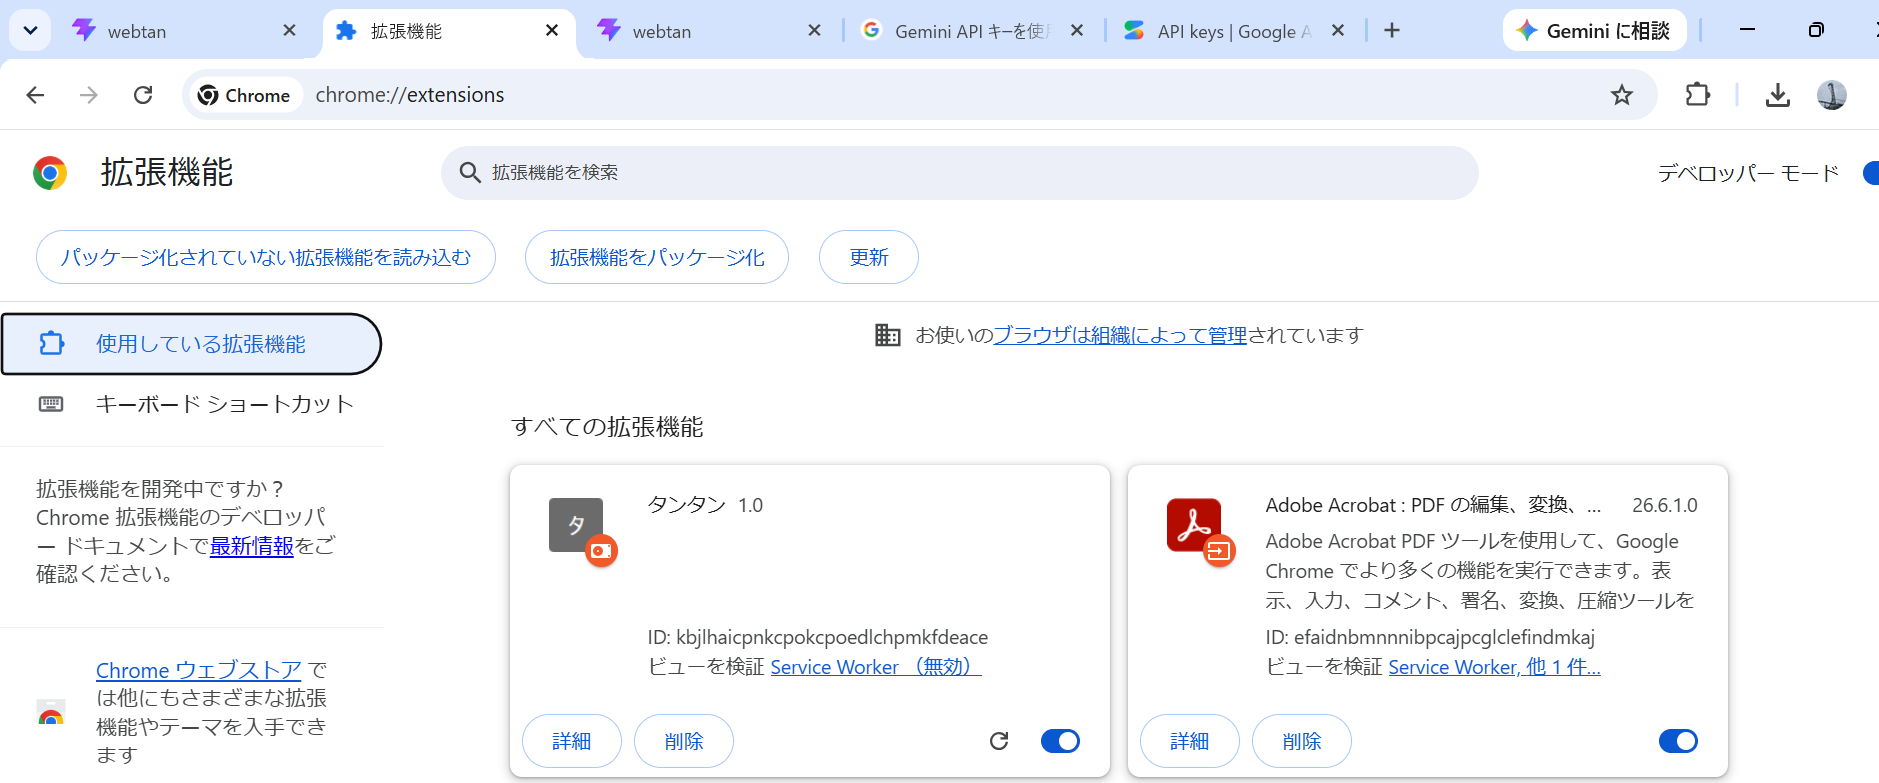This screenshot has width=1879, height=783.
Task: Bookmark this page with star icon
Action: click(x=1621, y=95)
